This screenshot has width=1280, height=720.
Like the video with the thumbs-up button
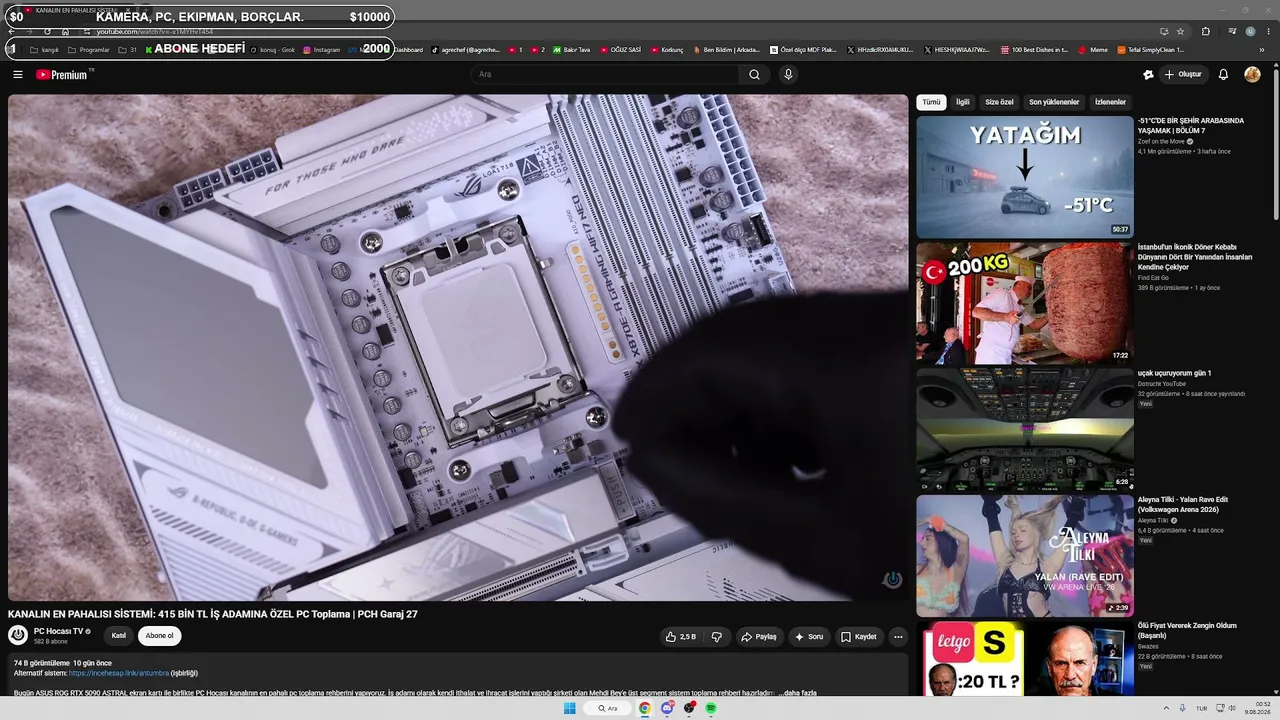tap(680, 637)
